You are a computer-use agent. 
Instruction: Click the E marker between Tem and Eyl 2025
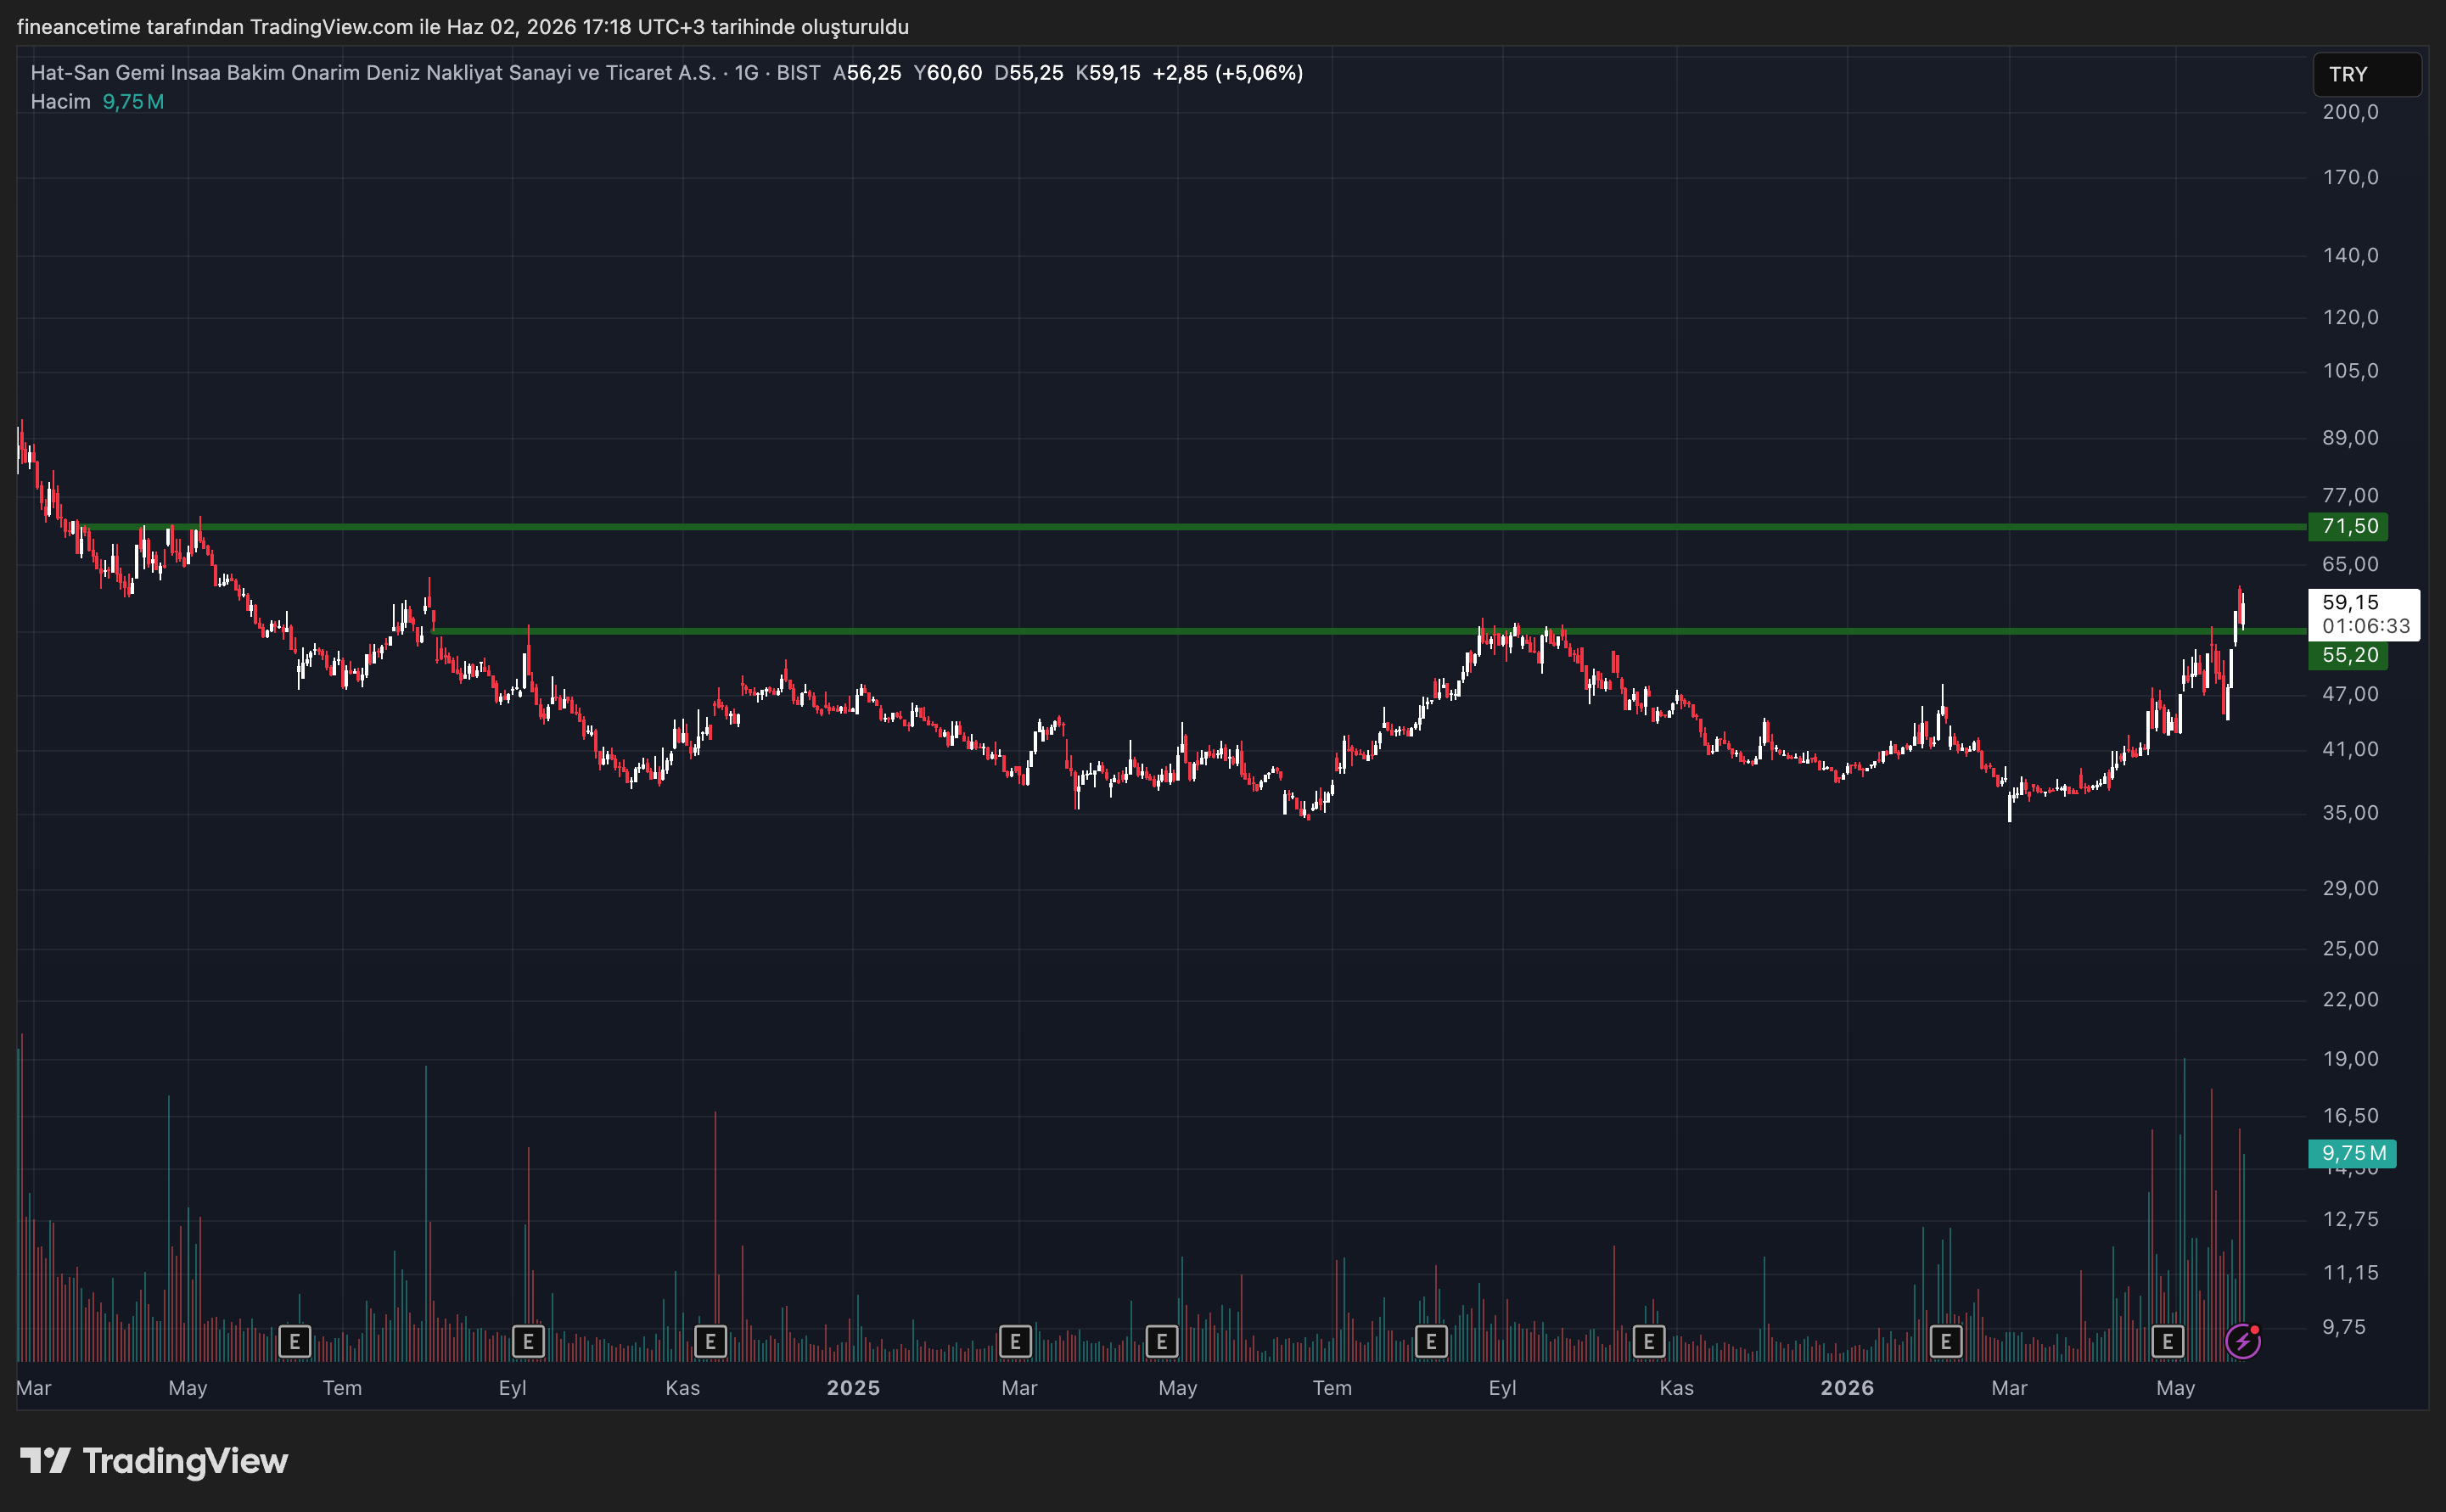(1431, 1341)
